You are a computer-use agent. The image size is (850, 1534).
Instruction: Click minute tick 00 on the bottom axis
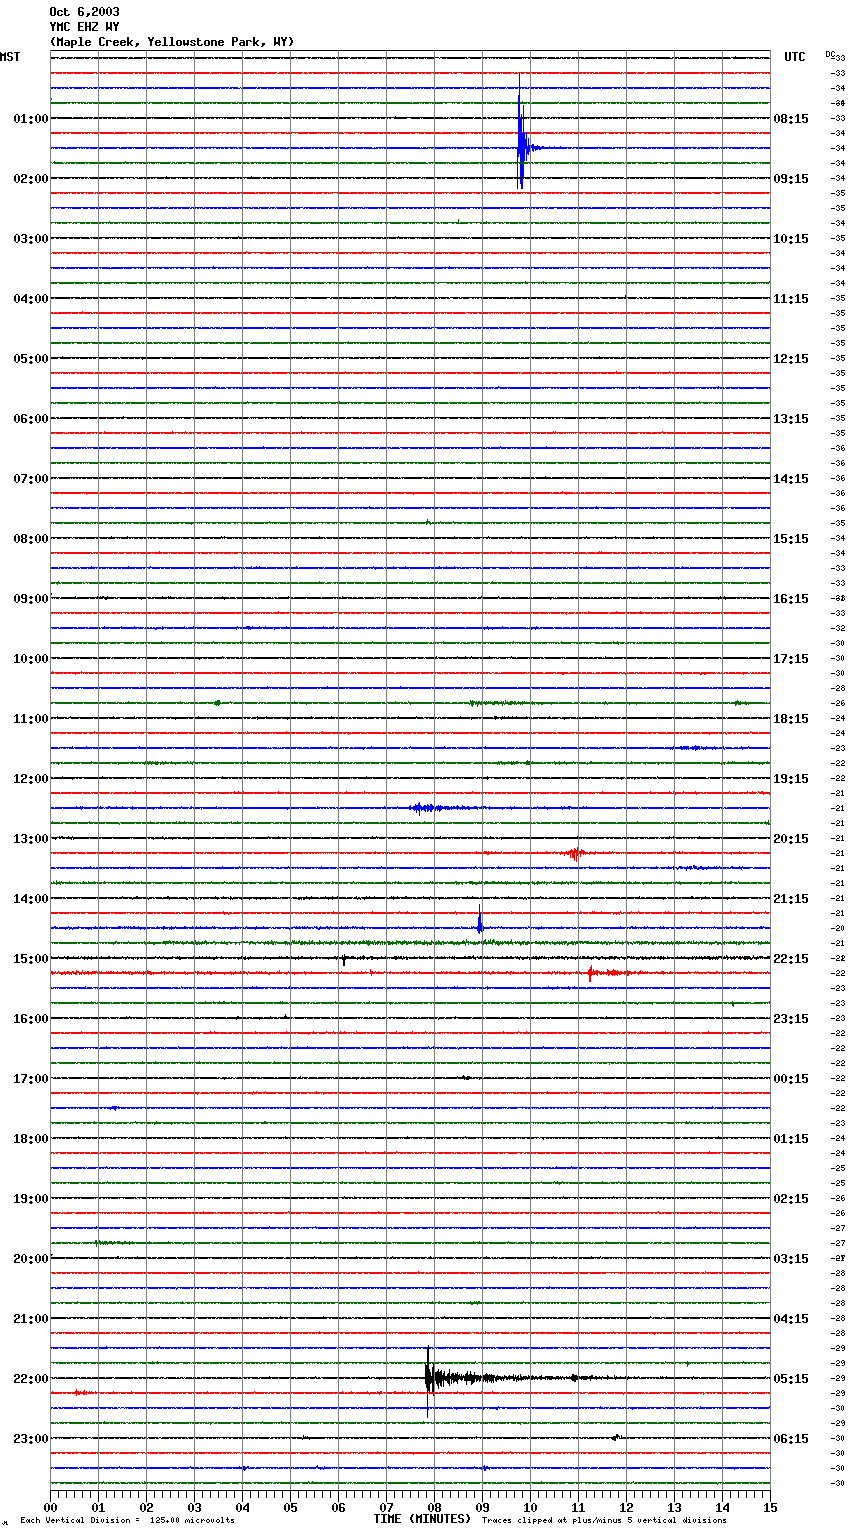50,1507
